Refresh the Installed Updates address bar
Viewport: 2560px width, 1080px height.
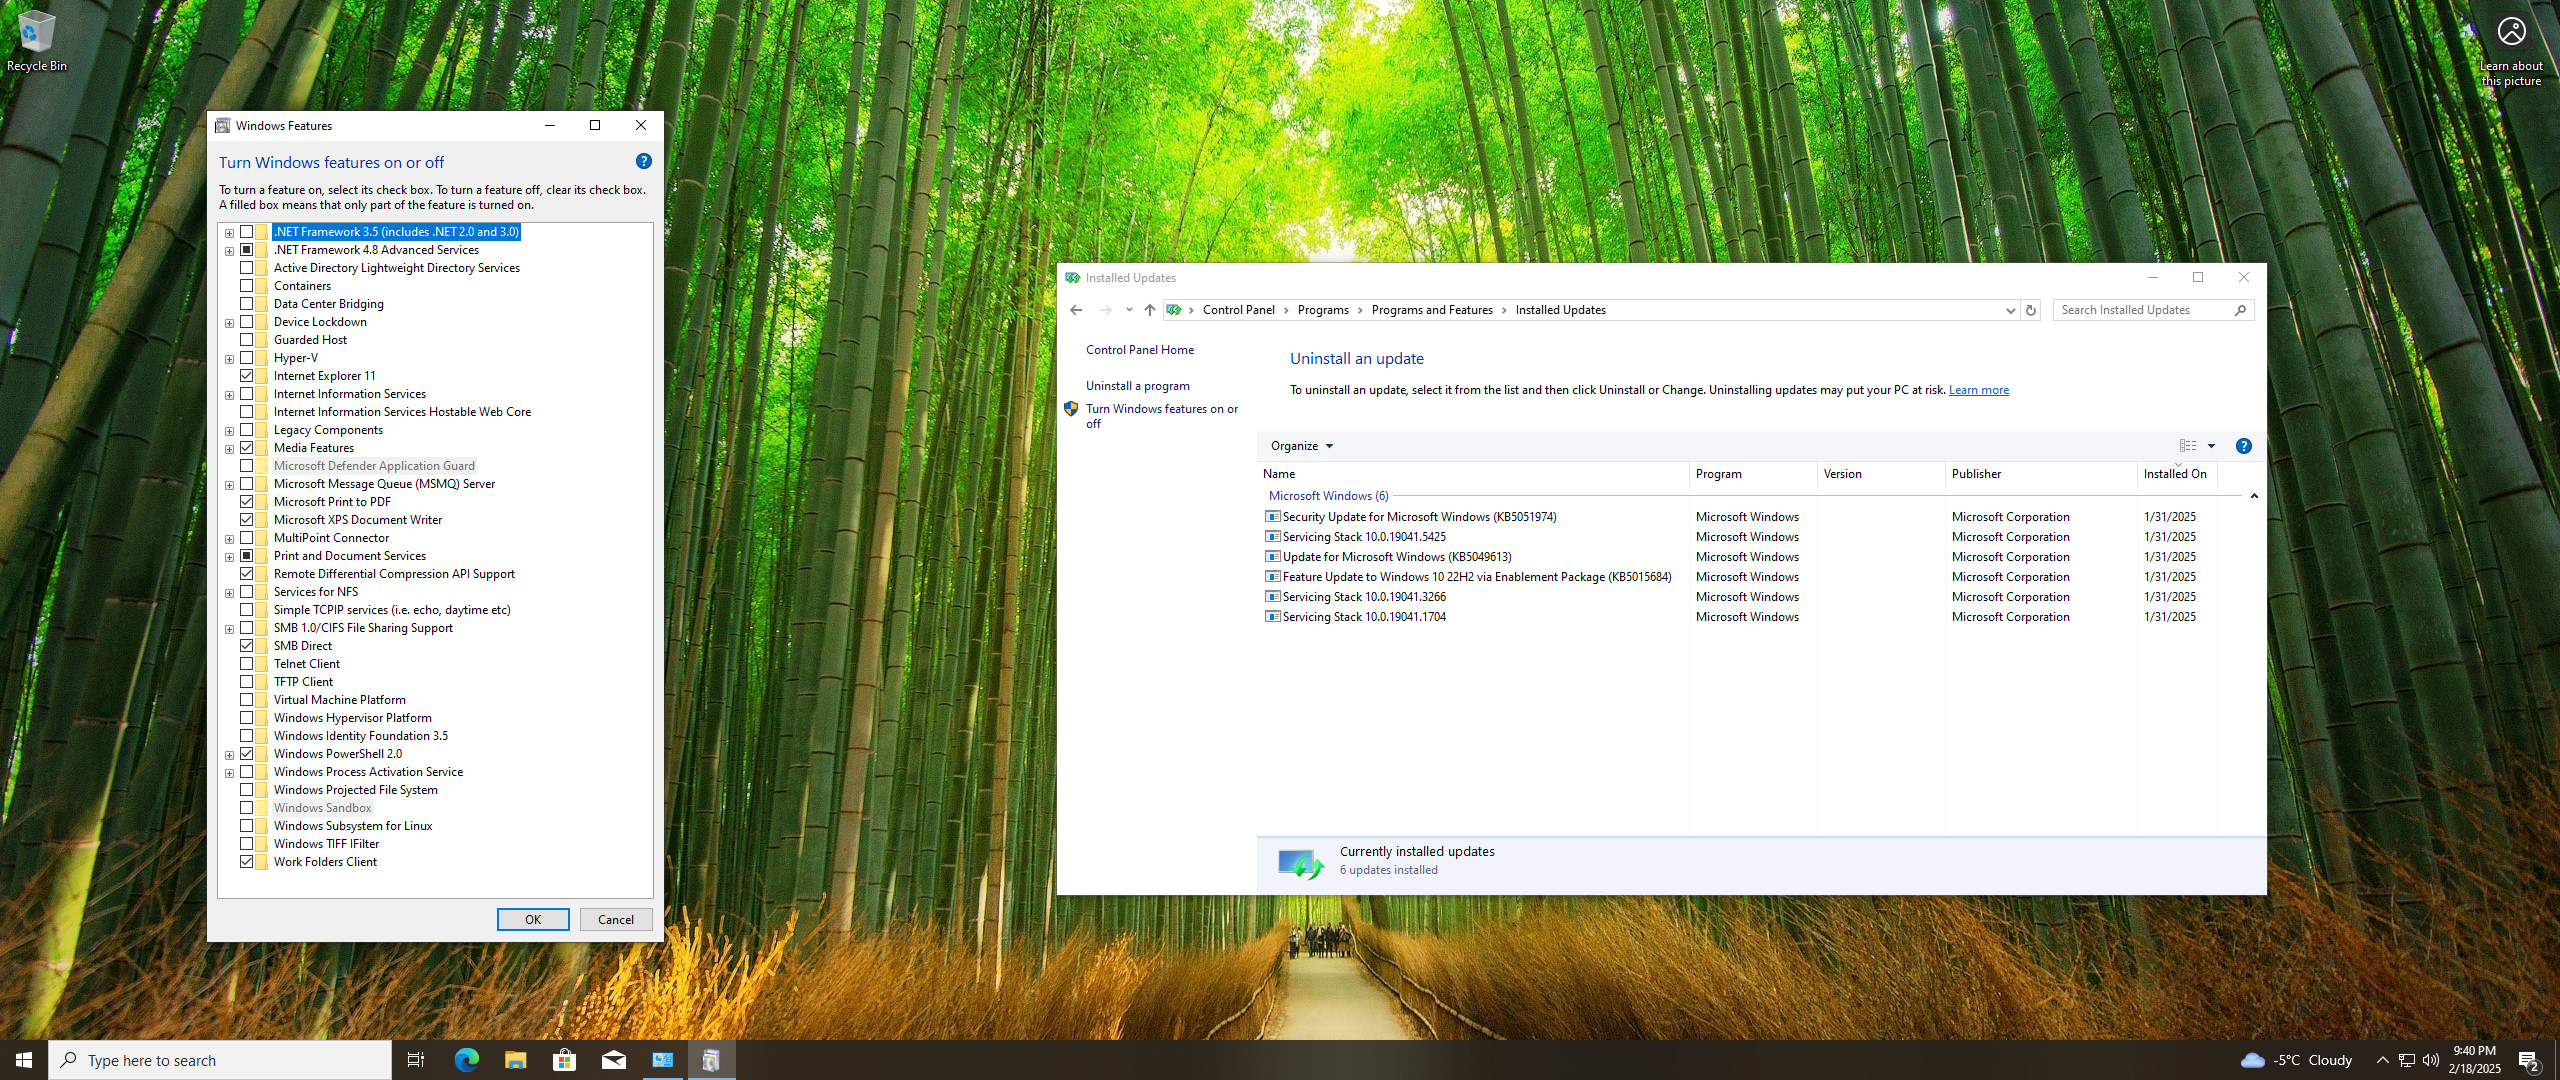click(2031, 310)
